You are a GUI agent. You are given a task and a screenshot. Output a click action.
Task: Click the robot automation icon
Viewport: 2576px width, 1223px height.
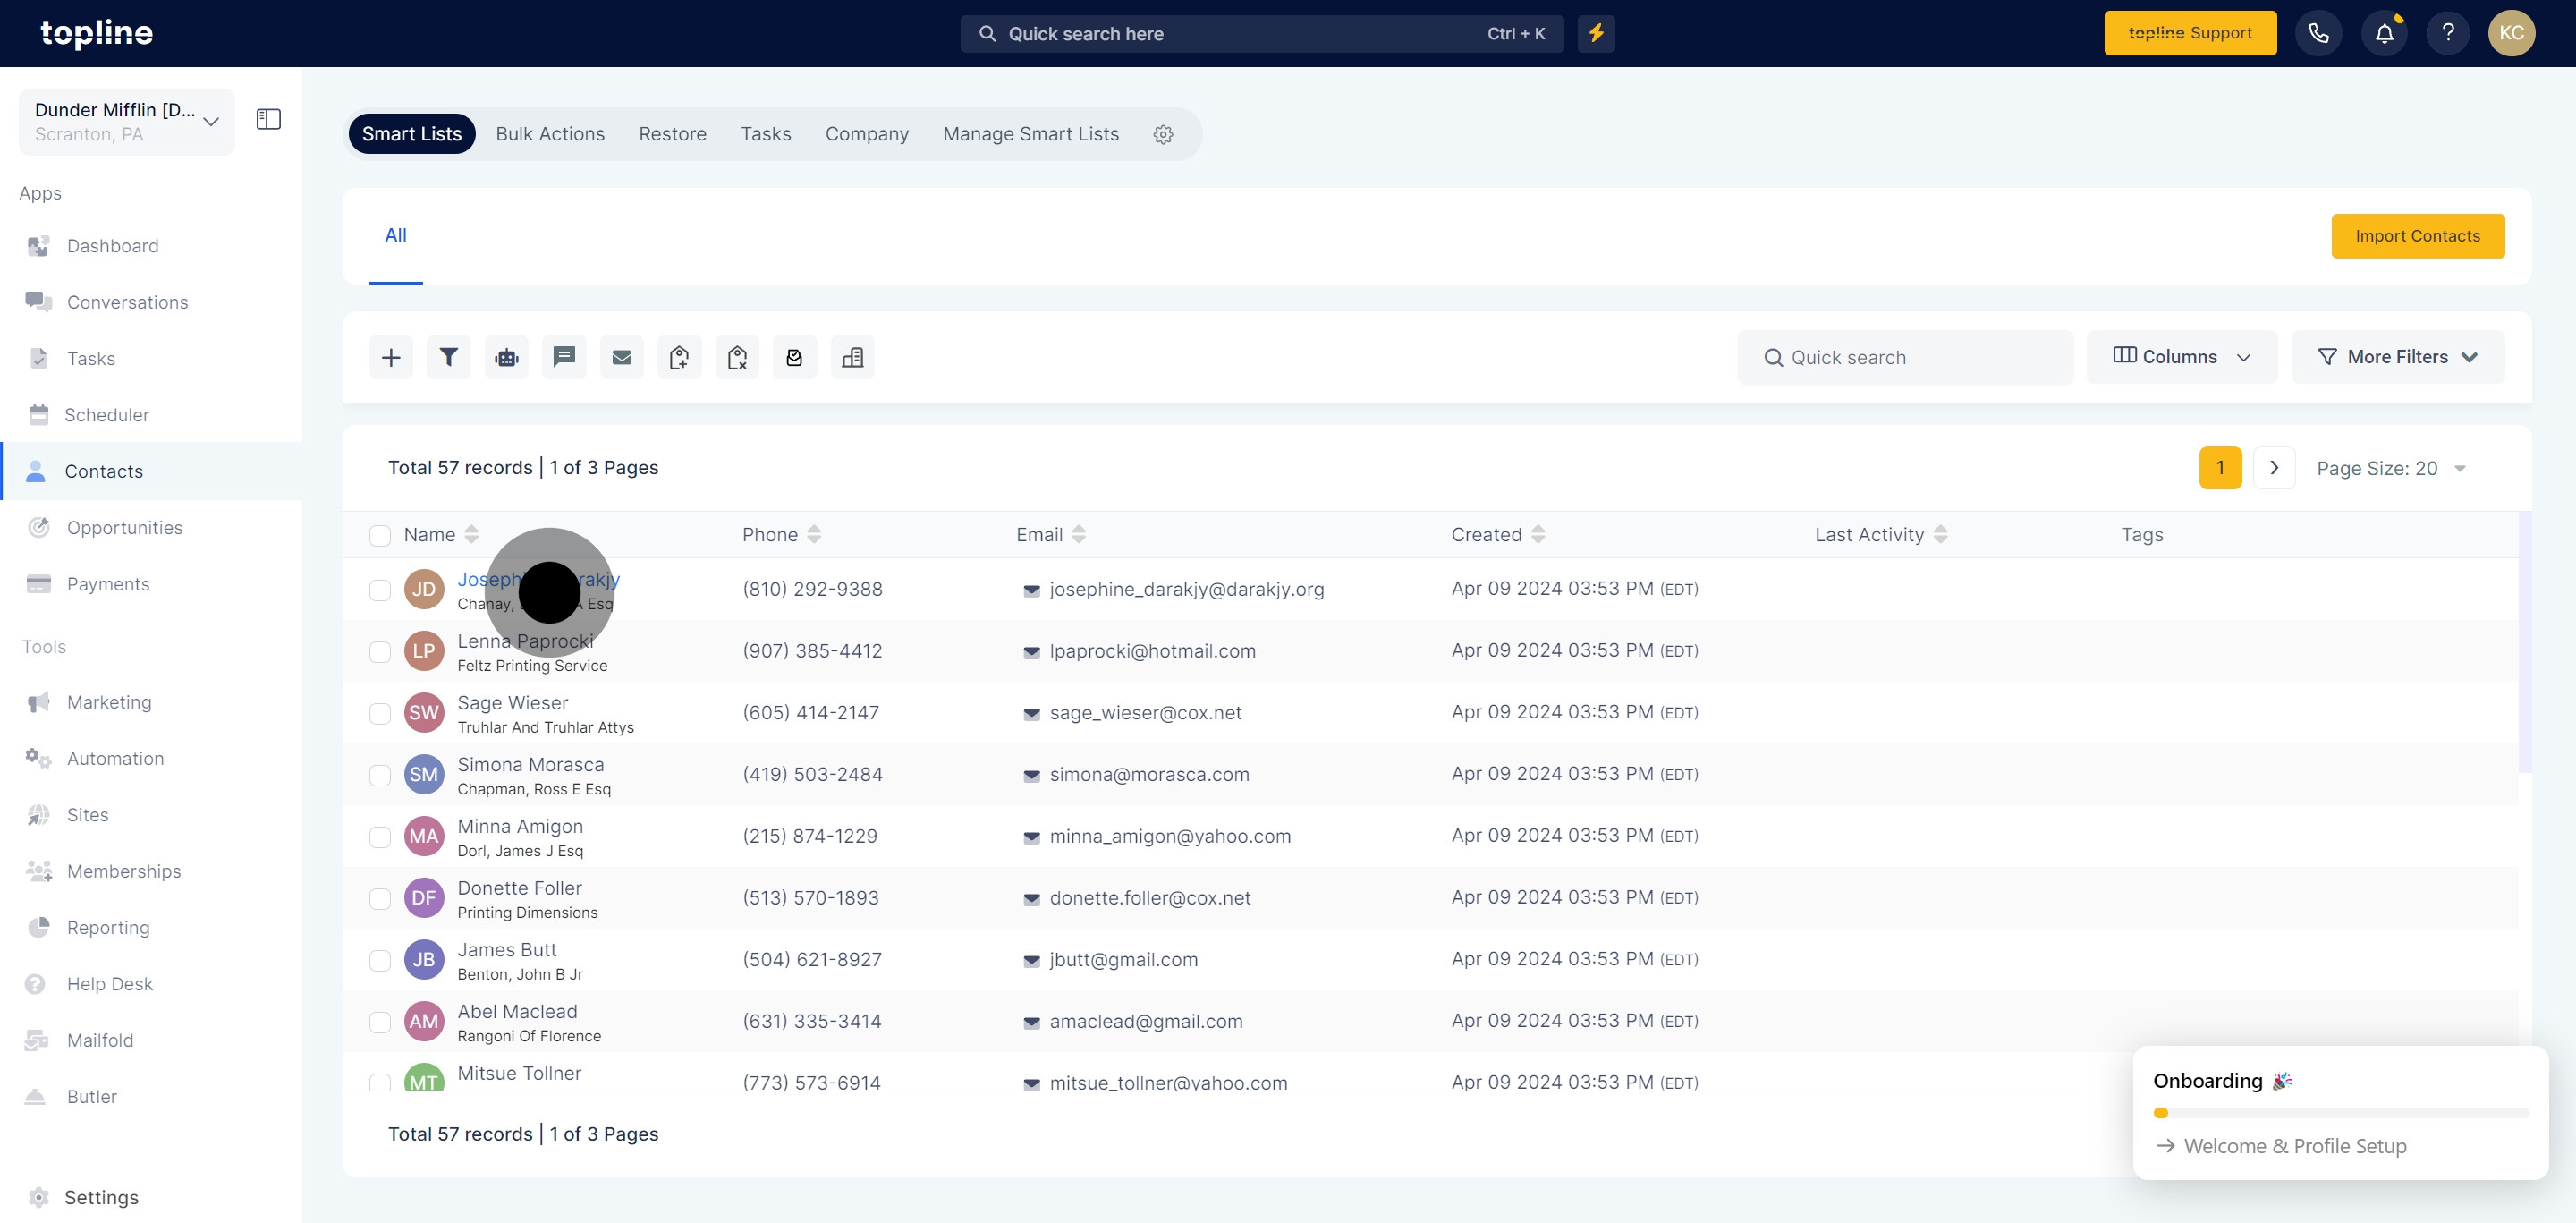point(507,357)
